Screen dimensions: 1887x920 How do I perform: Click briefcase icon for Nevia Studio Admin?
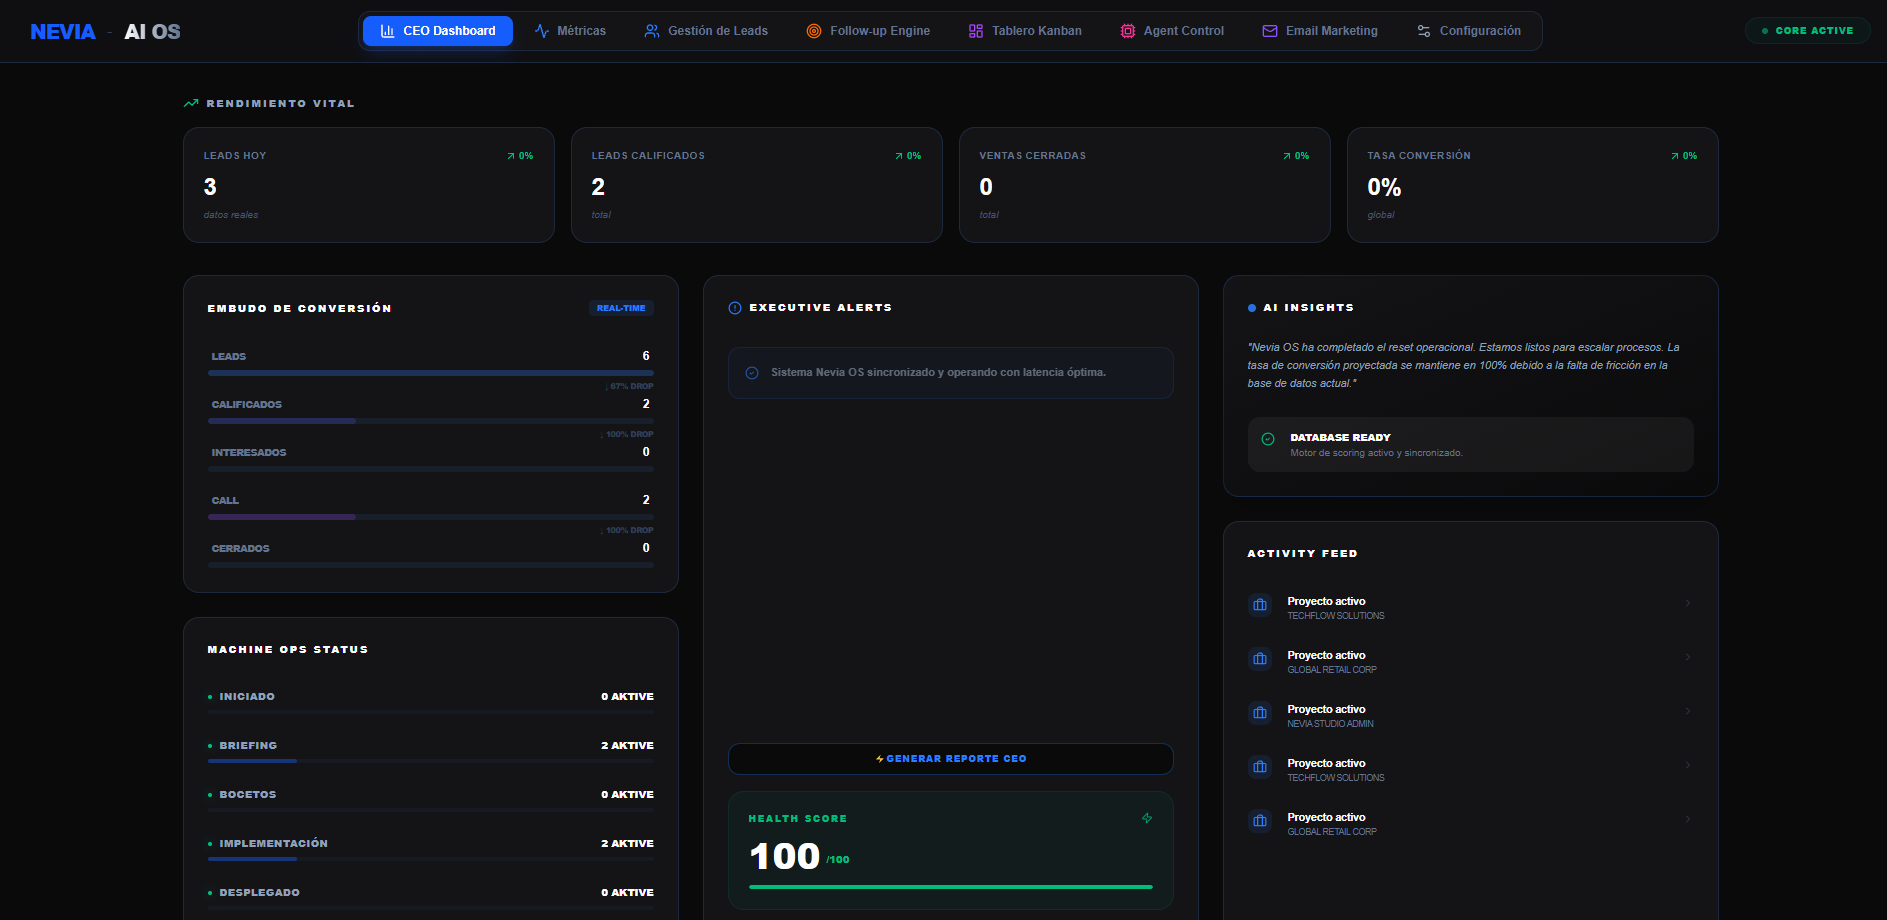[x=1260, y=713]
